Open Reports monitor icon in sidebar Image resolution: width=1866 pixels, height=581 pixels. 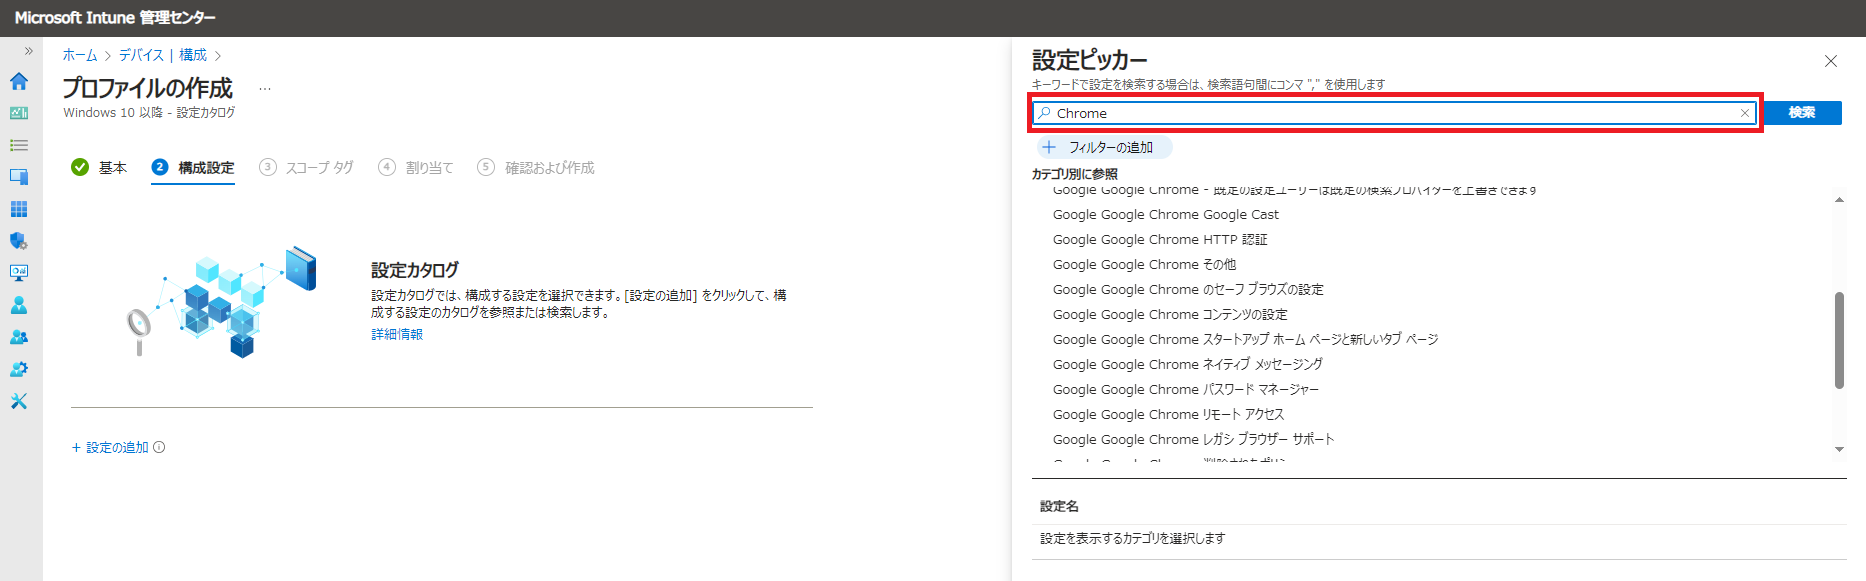coord(18,273)
